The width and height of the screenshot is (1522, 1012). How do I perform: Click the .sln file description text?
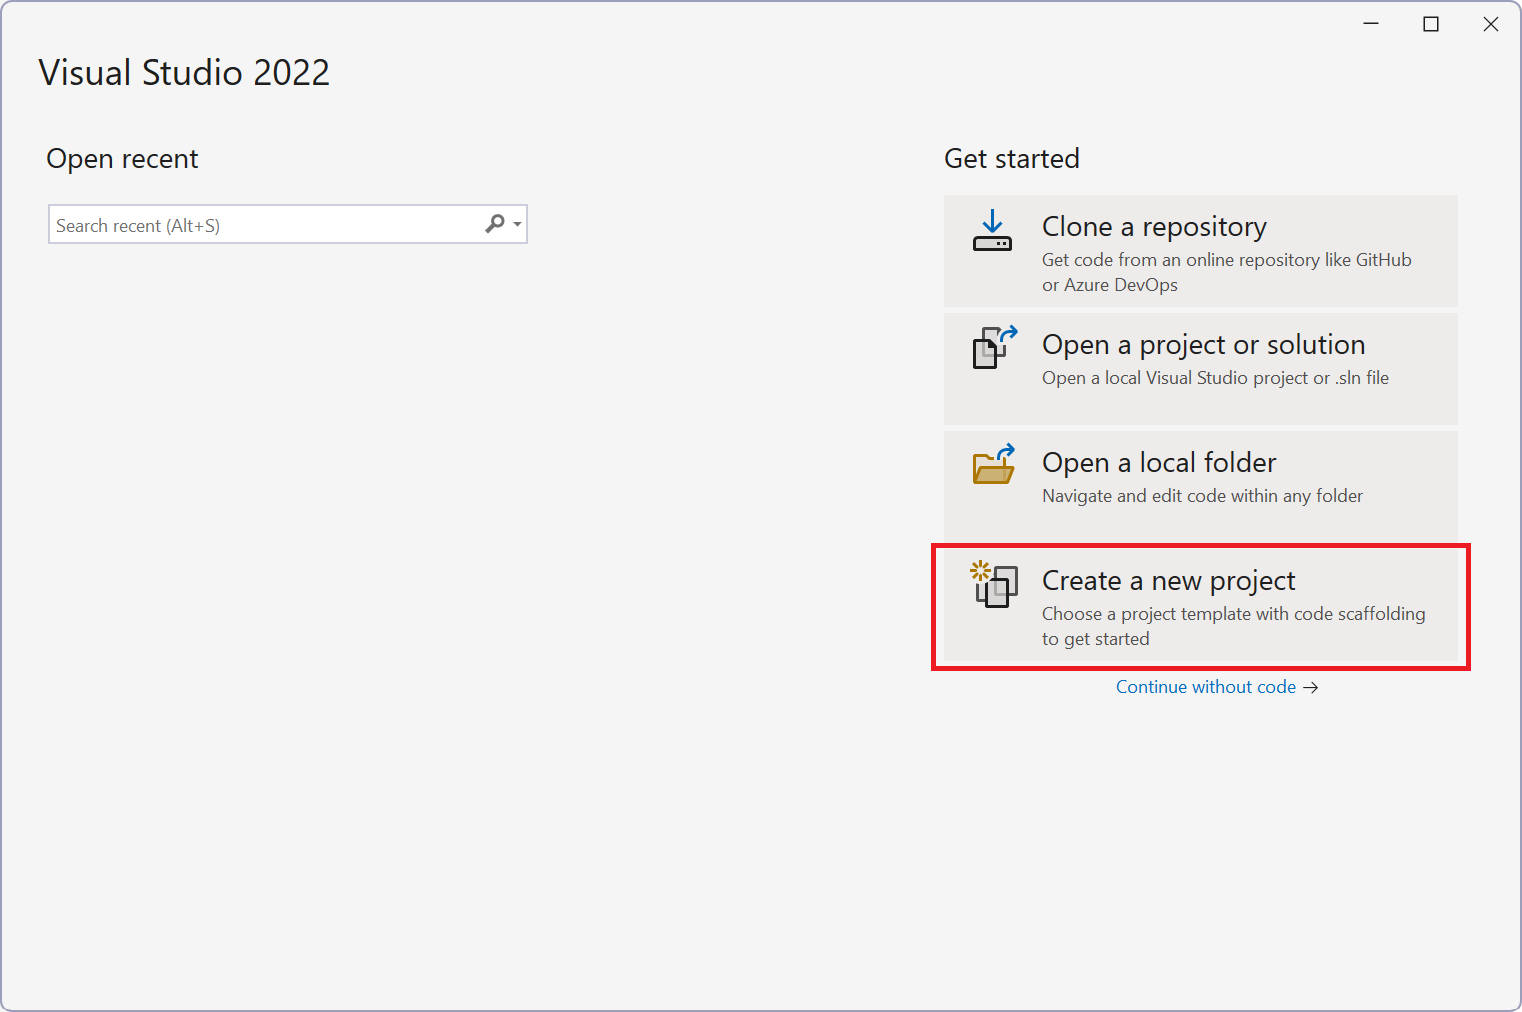pos(1215,378)
